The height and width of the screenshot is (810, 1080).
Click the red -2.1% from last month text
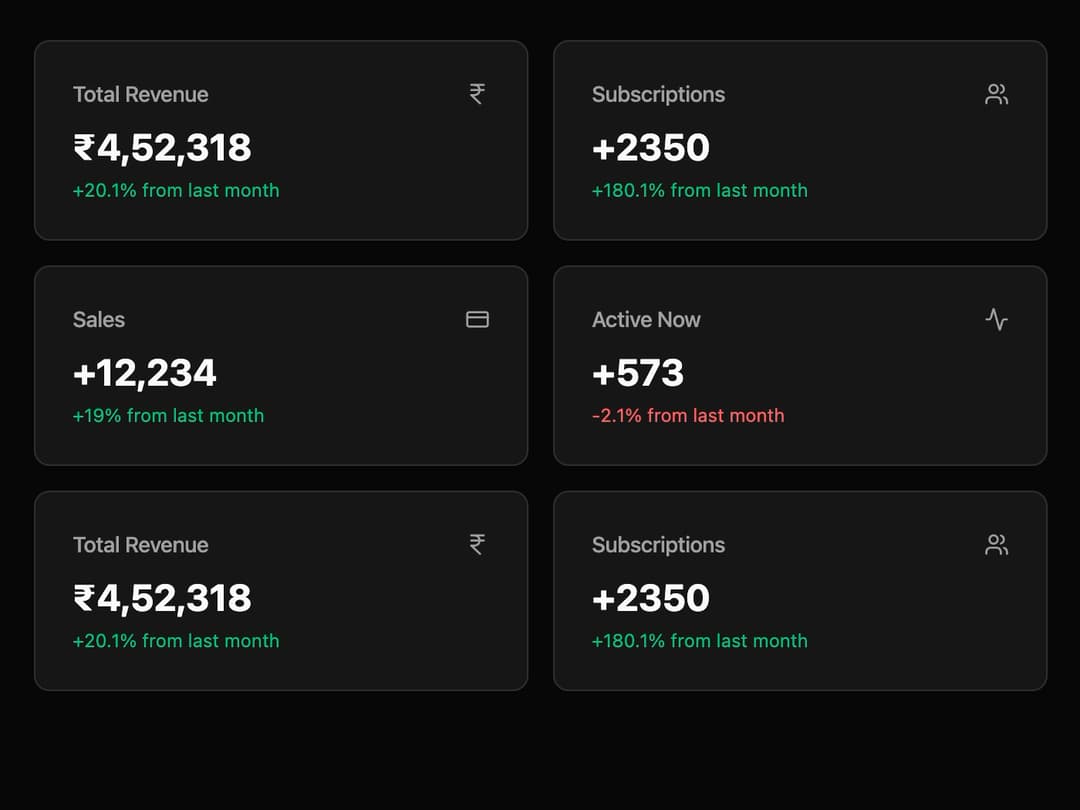(x=688, y=415)
